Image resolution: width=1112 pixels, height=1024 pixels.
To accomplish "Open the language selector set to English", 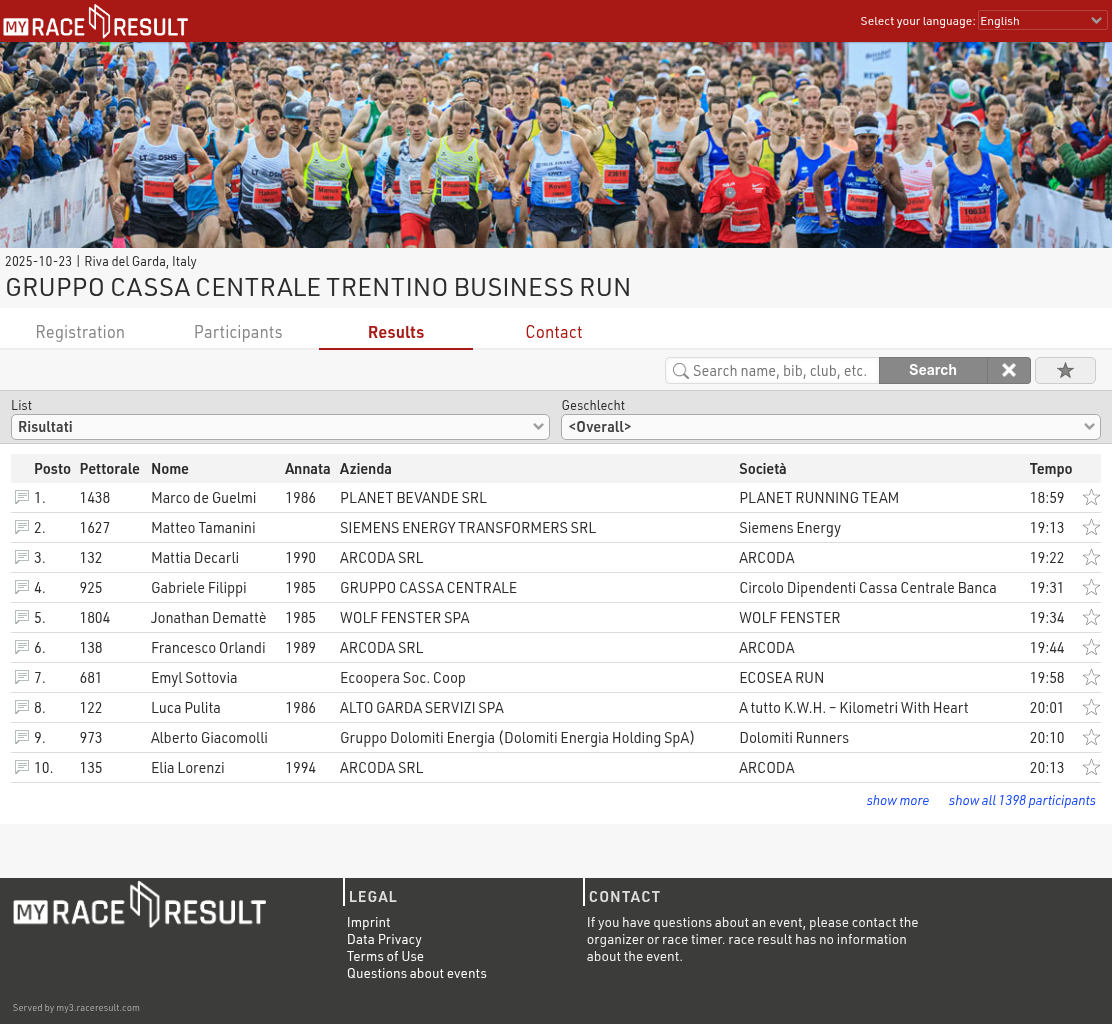I will (x=1042, y=21).
